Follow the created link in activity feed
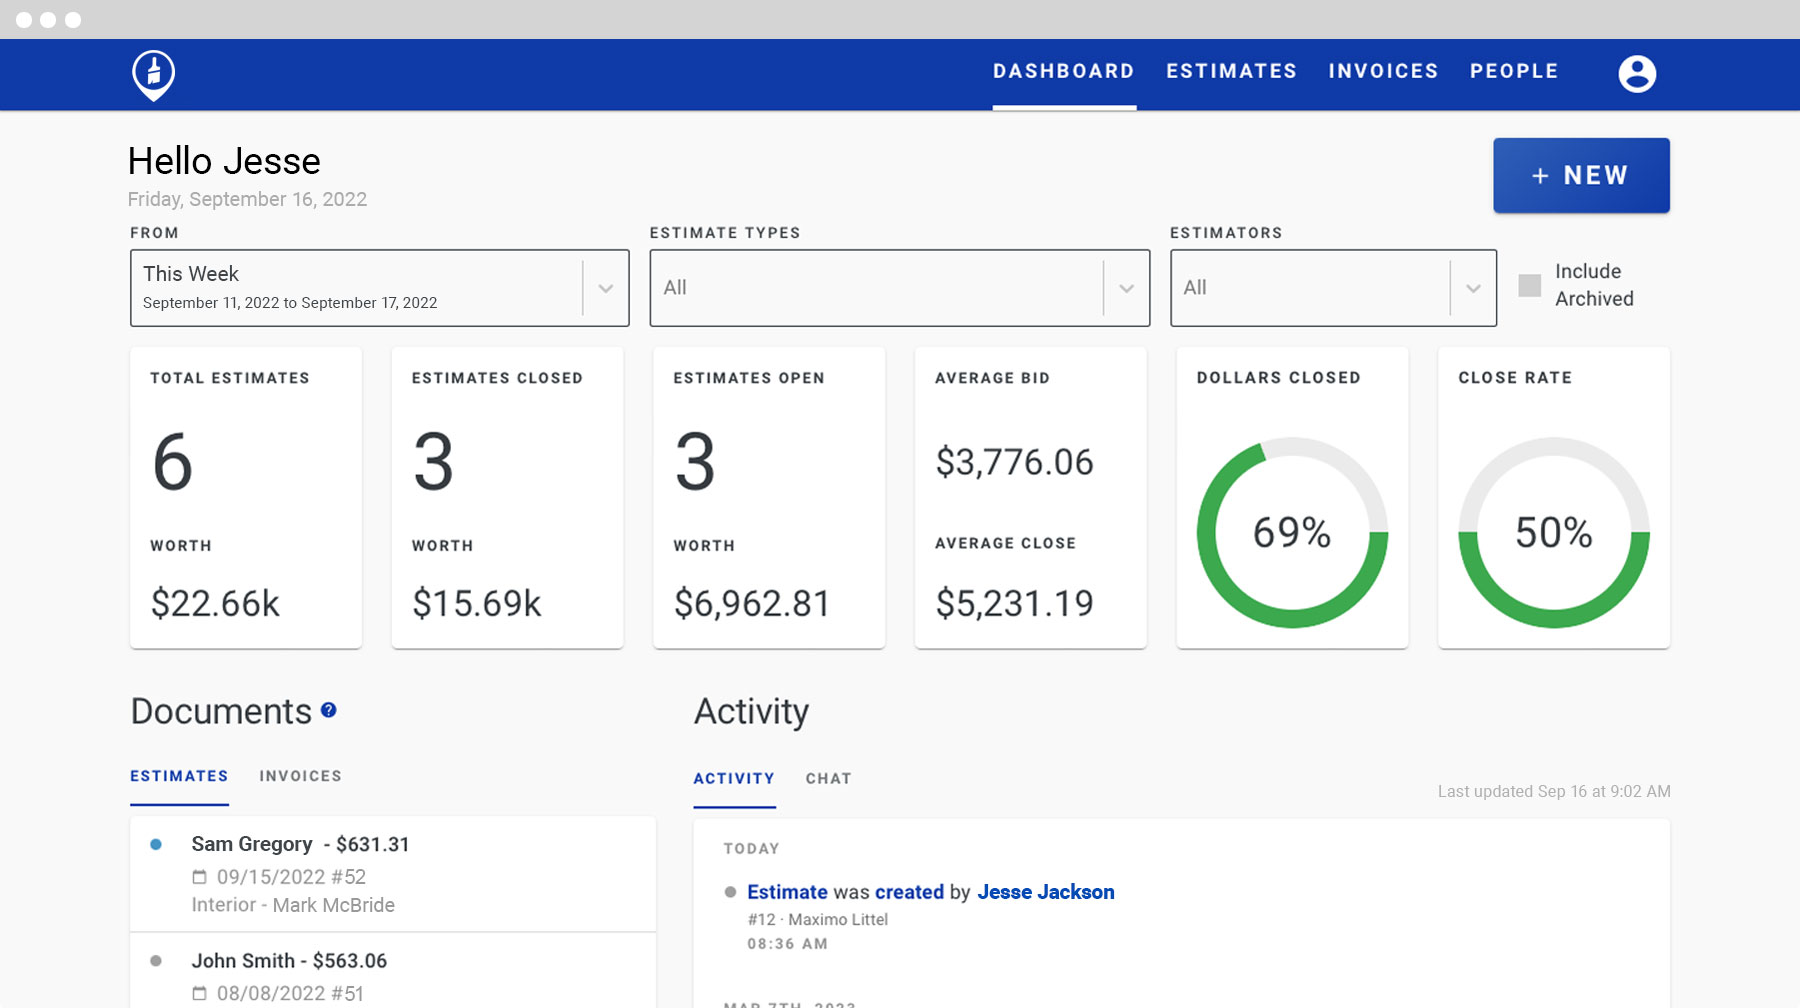Image resolution: width=1800 pixels, height=1008 pixels. point(909,892)
